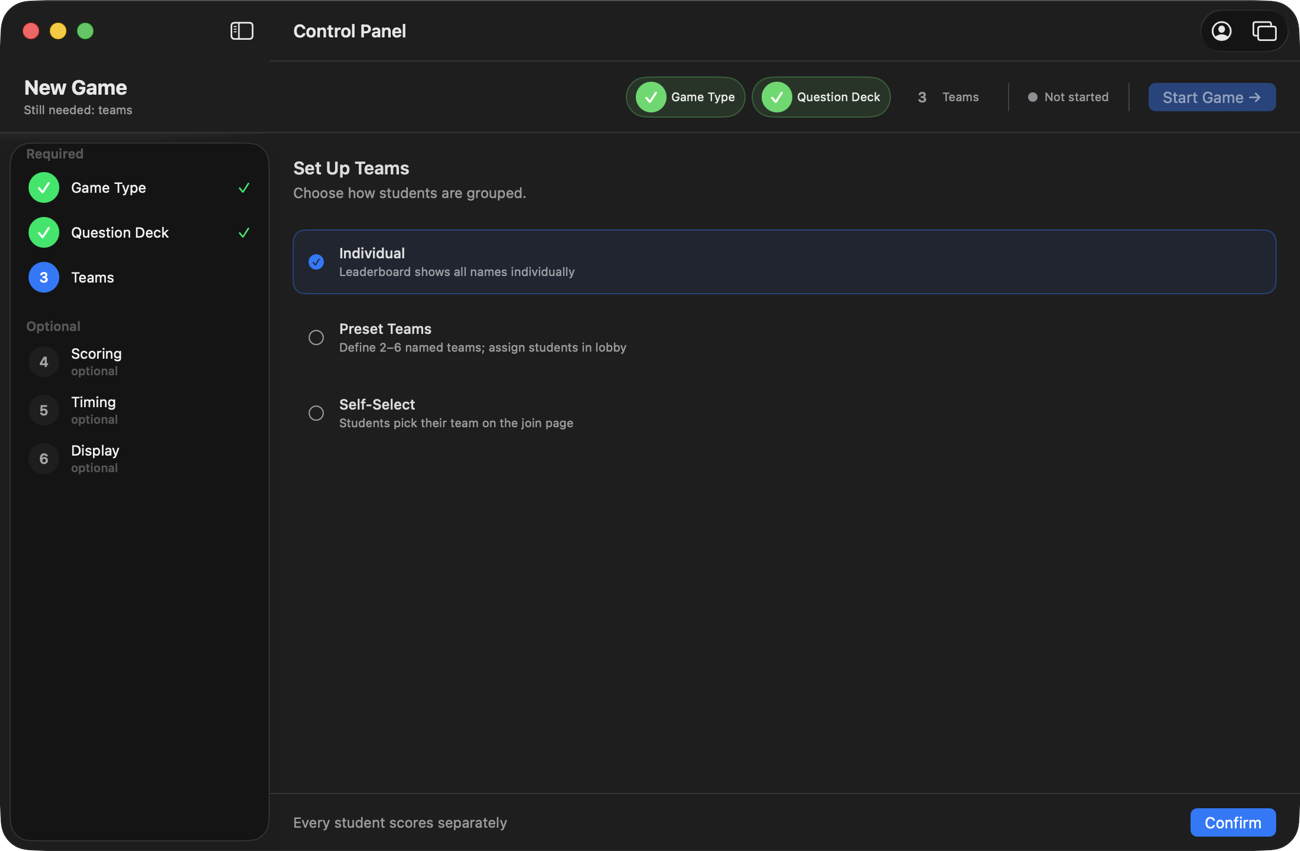Select the Self-Select radio button
1300x851 pixels.
[316, 413]
